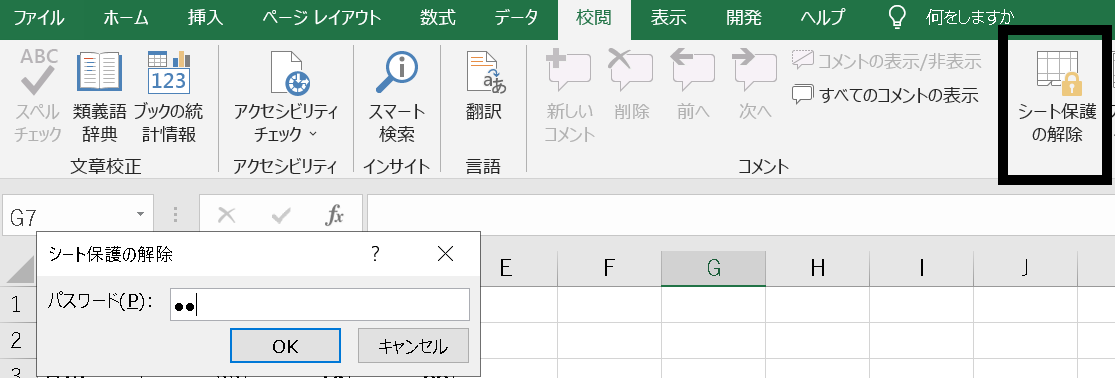This screenshot has width=1115, height=378.
Task: Toggle すべてのコメントの表示 show all comments
Action: coord(886,94)
